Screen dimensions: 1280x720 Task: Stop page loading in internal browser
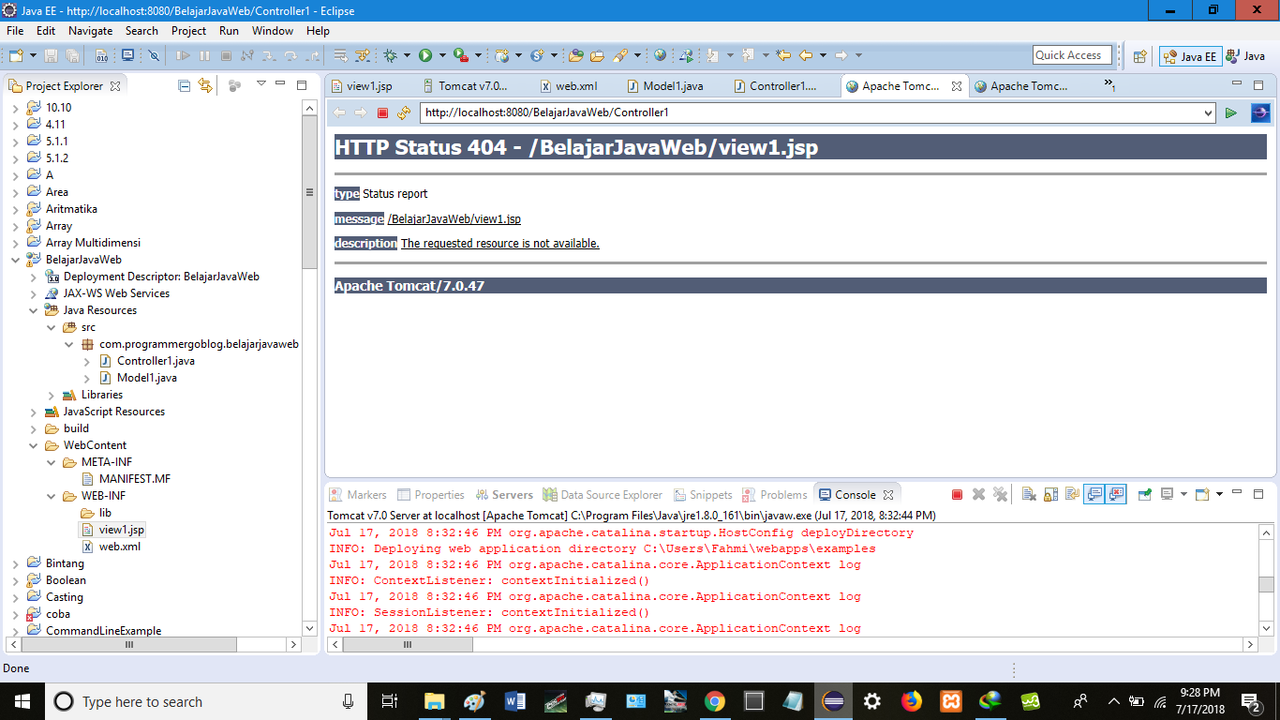pos(382,113)
